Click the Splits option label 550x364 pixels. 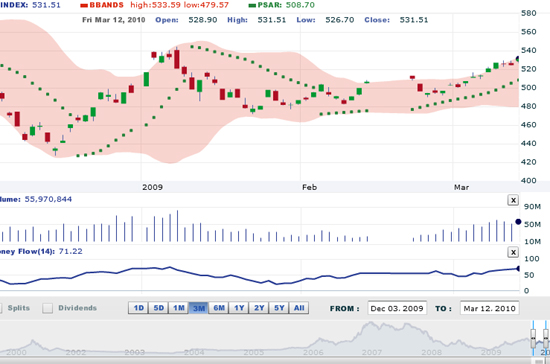[x=19, y=308]
